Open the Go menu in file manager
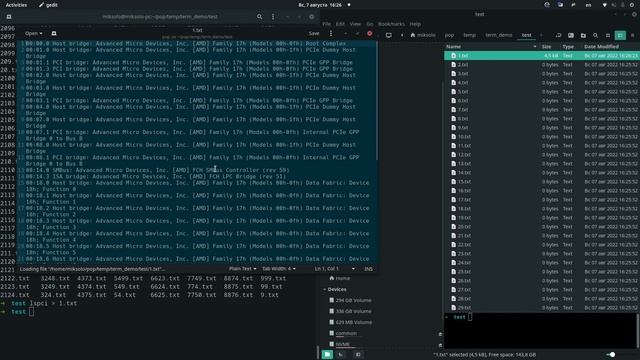 [x=369, y=24]
